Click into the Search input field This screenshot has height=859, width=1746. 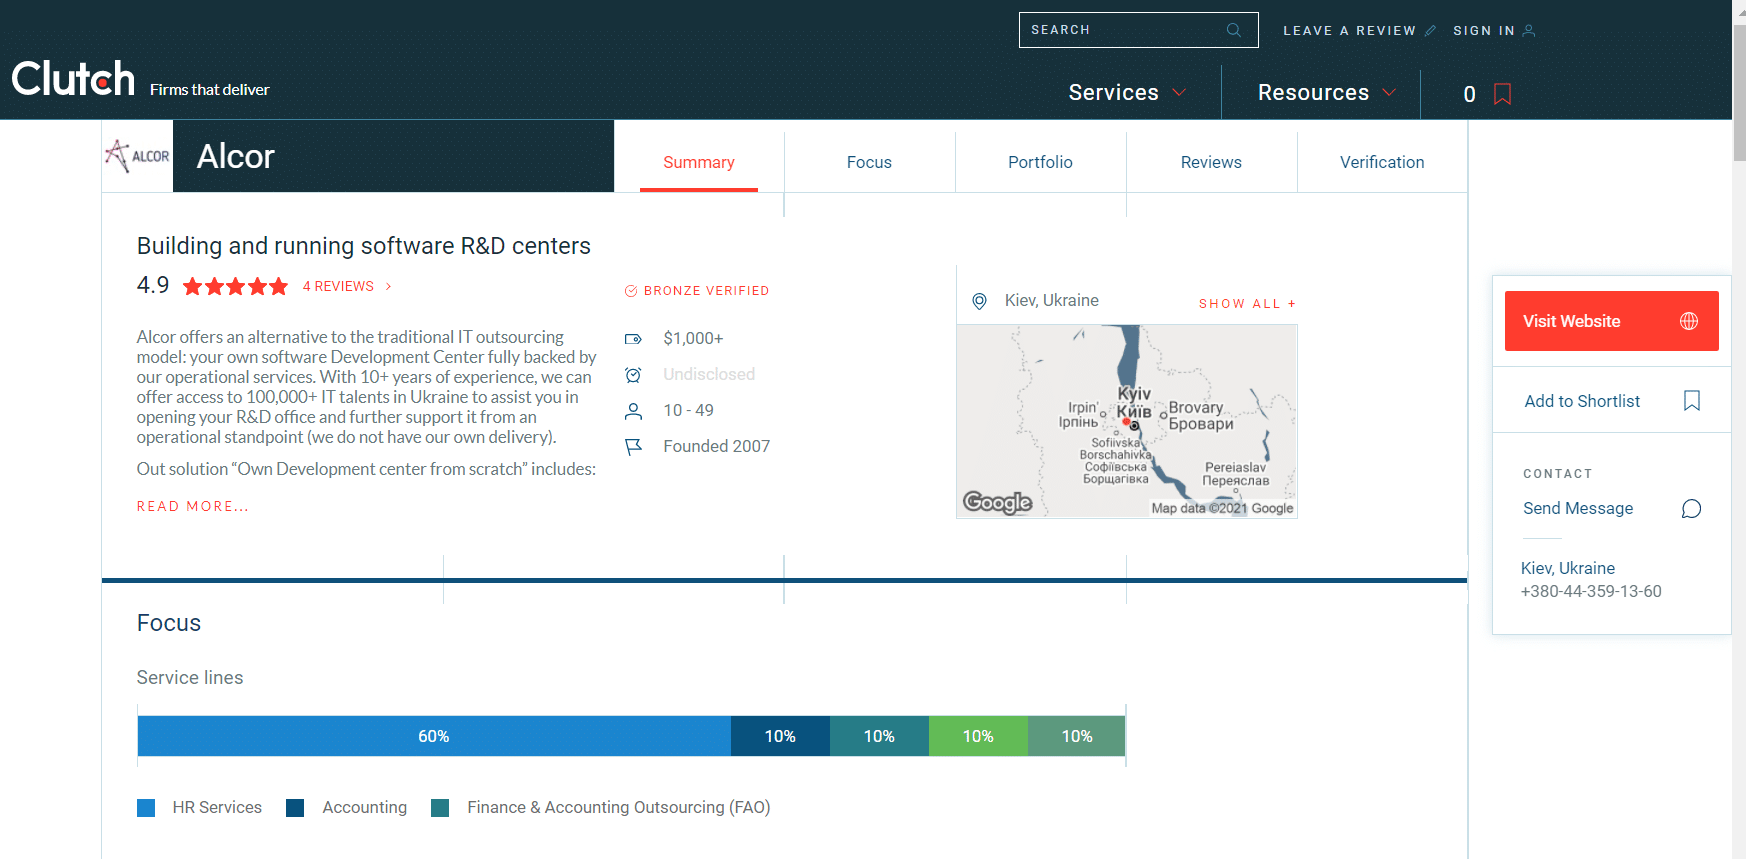(x=1120, y=30)
